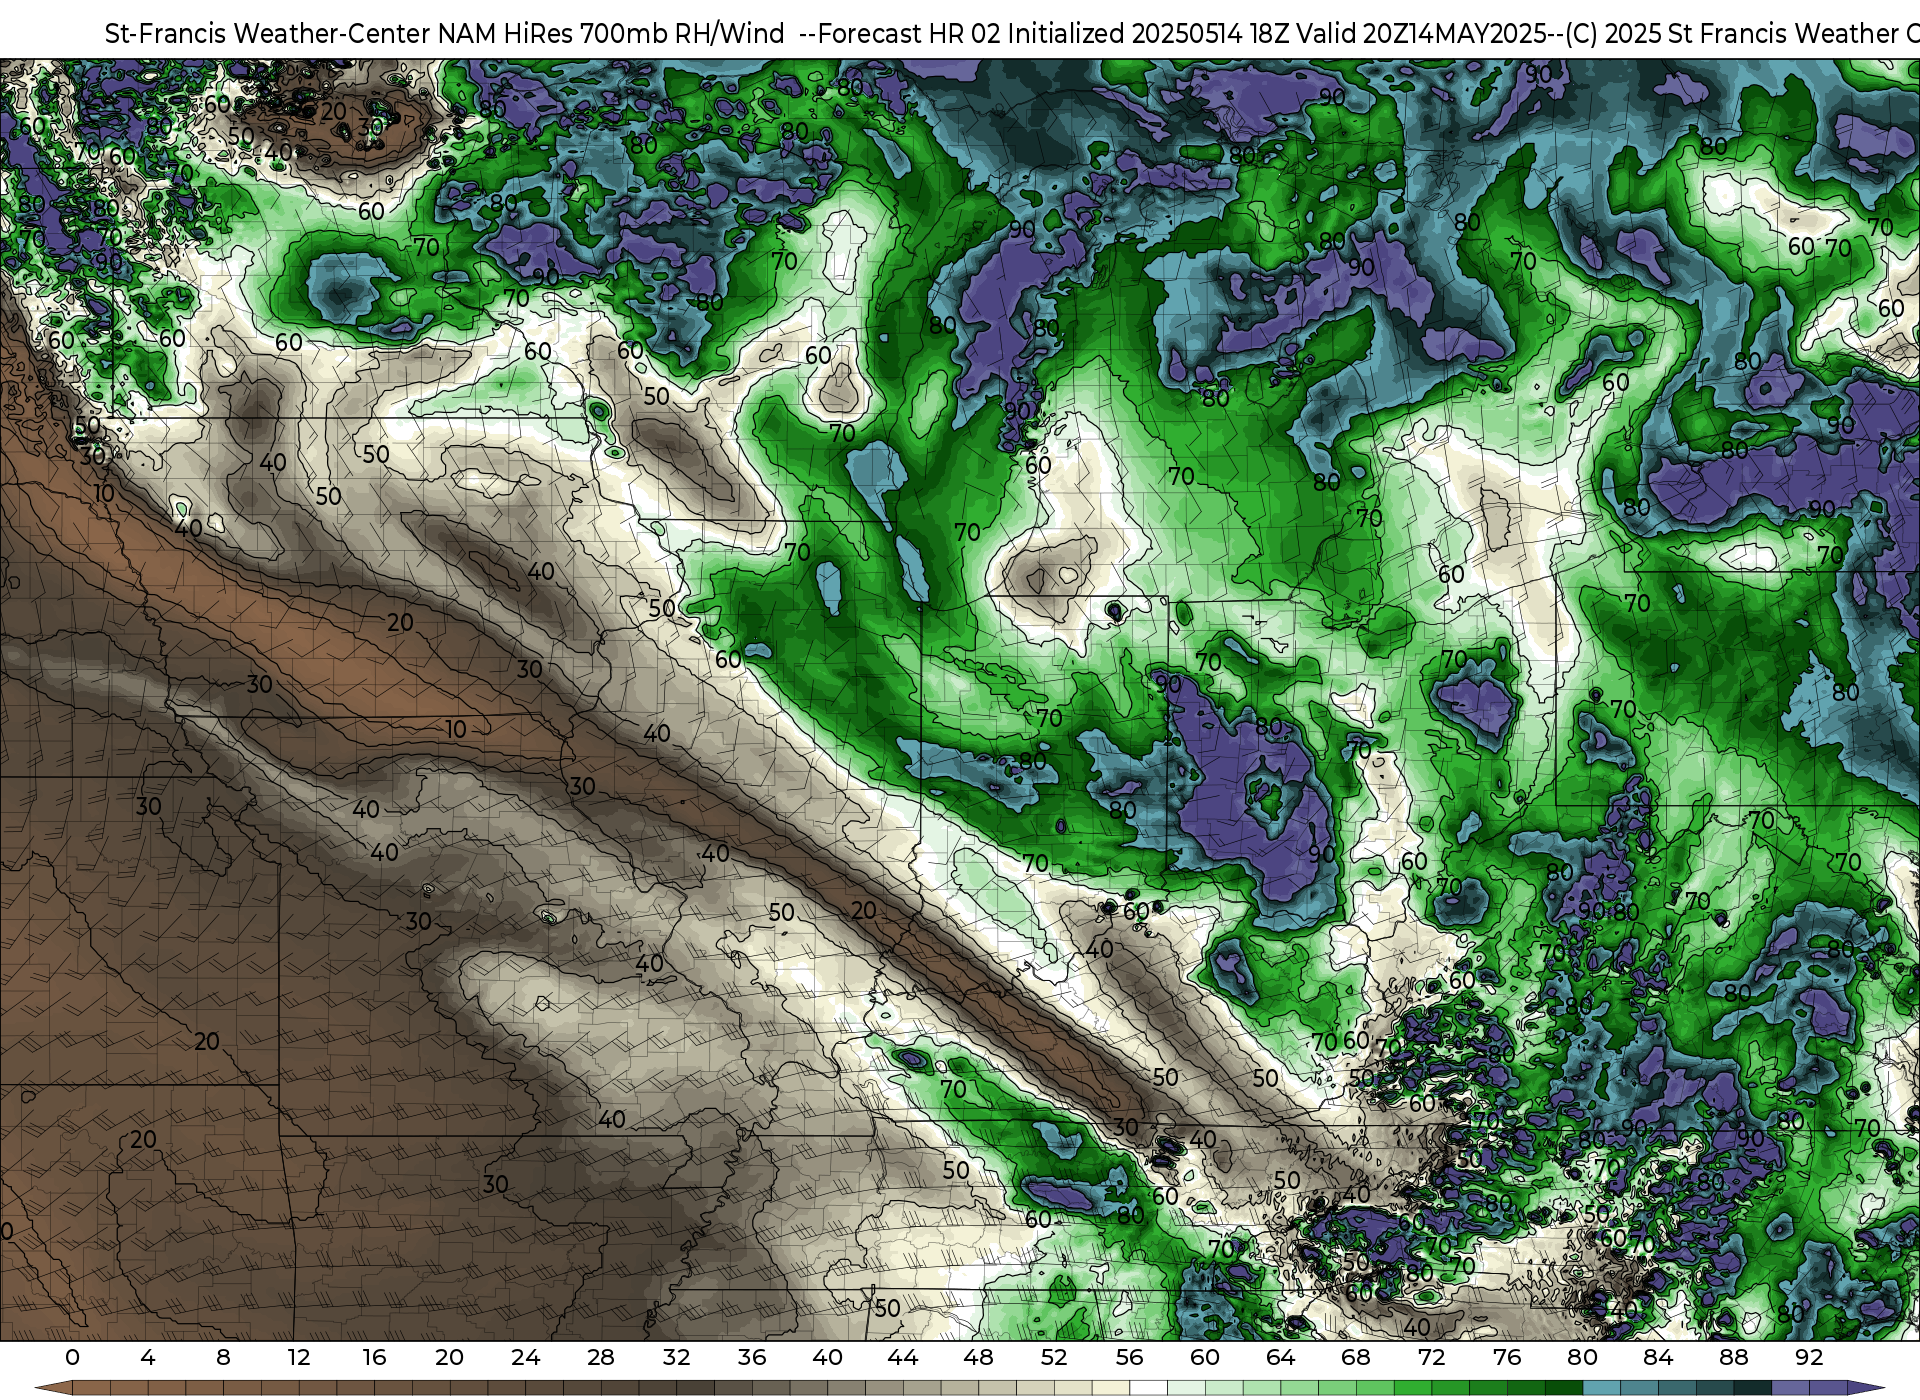Click the colorbar tick label '4'

click(148, 1357)
